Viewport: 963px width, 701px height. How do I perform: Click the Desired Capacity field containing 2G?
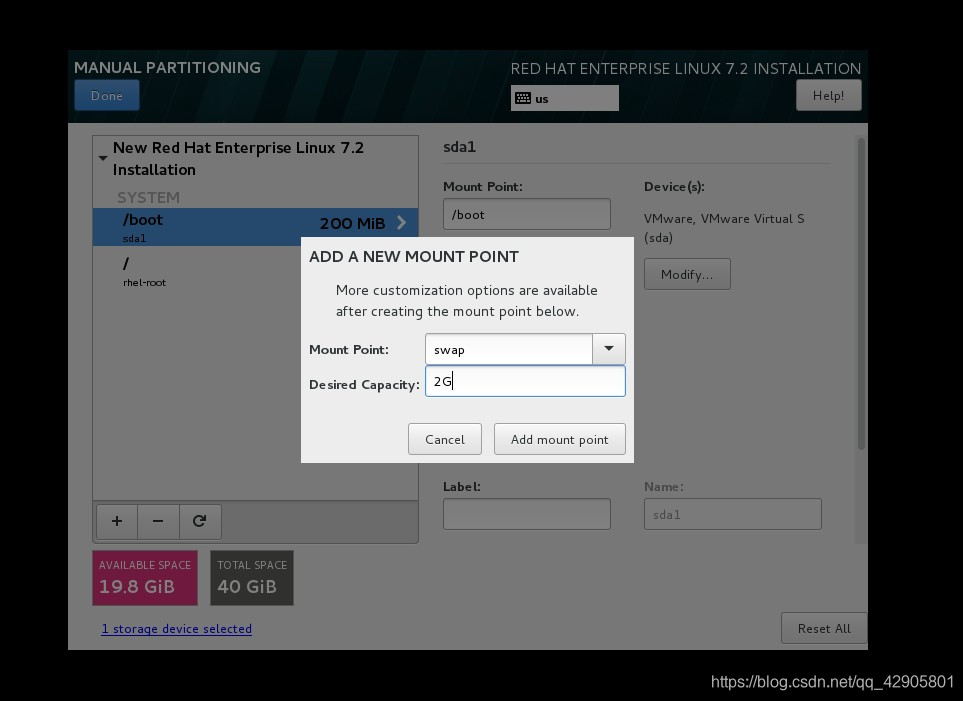coord(525,381)
